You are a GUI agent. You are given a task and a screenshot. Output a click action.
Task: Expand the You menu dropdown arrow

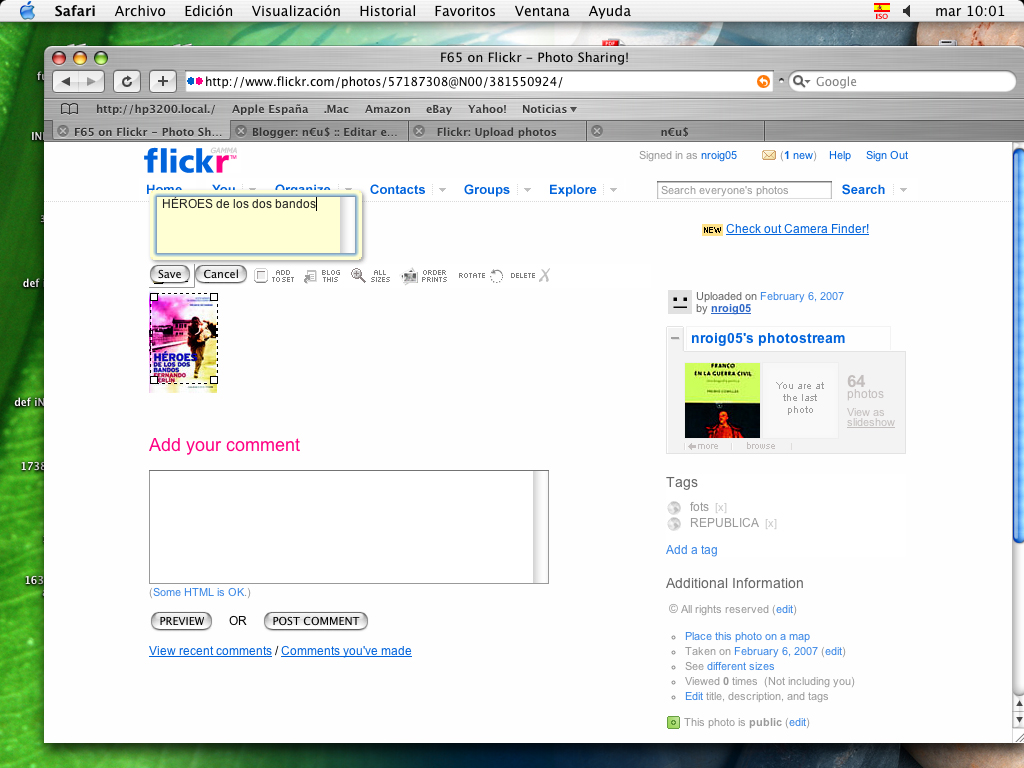(253, 190)
